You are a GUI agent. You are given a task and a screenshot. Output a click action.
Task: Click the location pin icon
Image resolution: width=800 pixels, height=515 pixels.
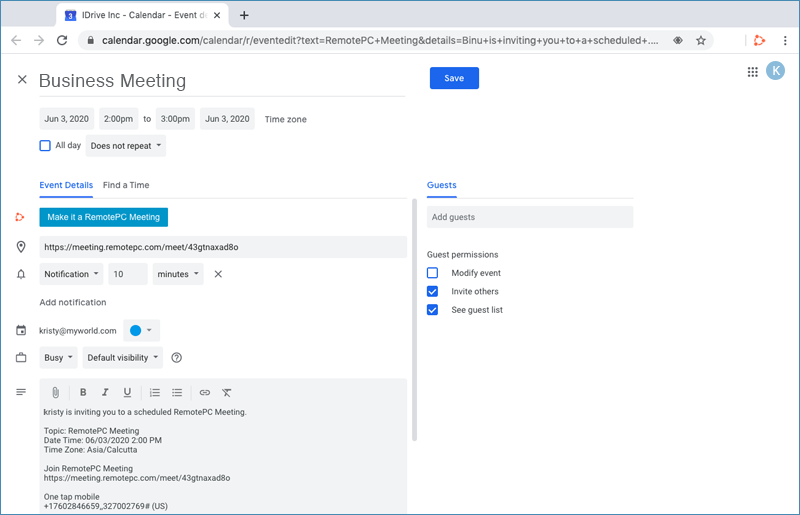[x=21, y=247]
